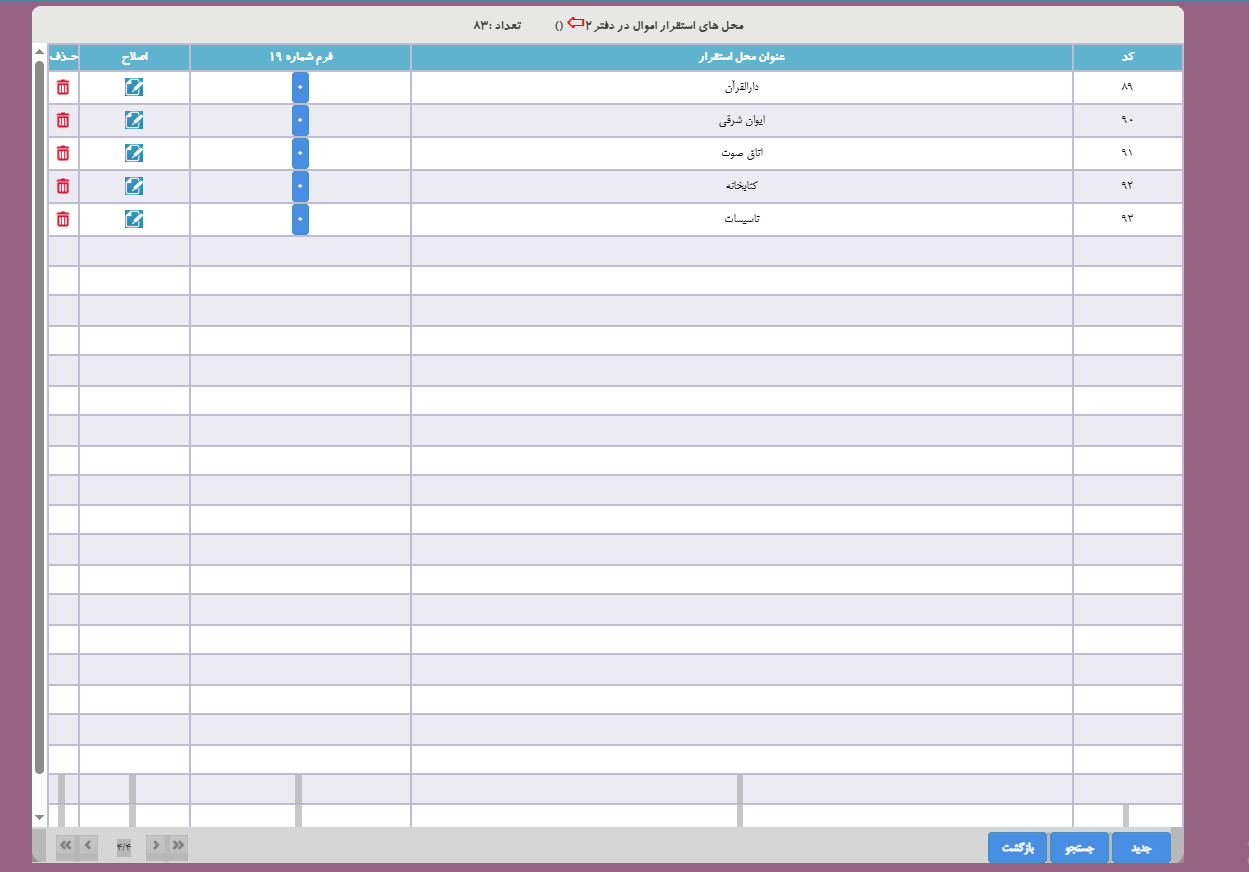This screenshot has height=872, width=1249.
Task: Click the edit icon for تاسیسات
Action: click(x=134, y=219)
